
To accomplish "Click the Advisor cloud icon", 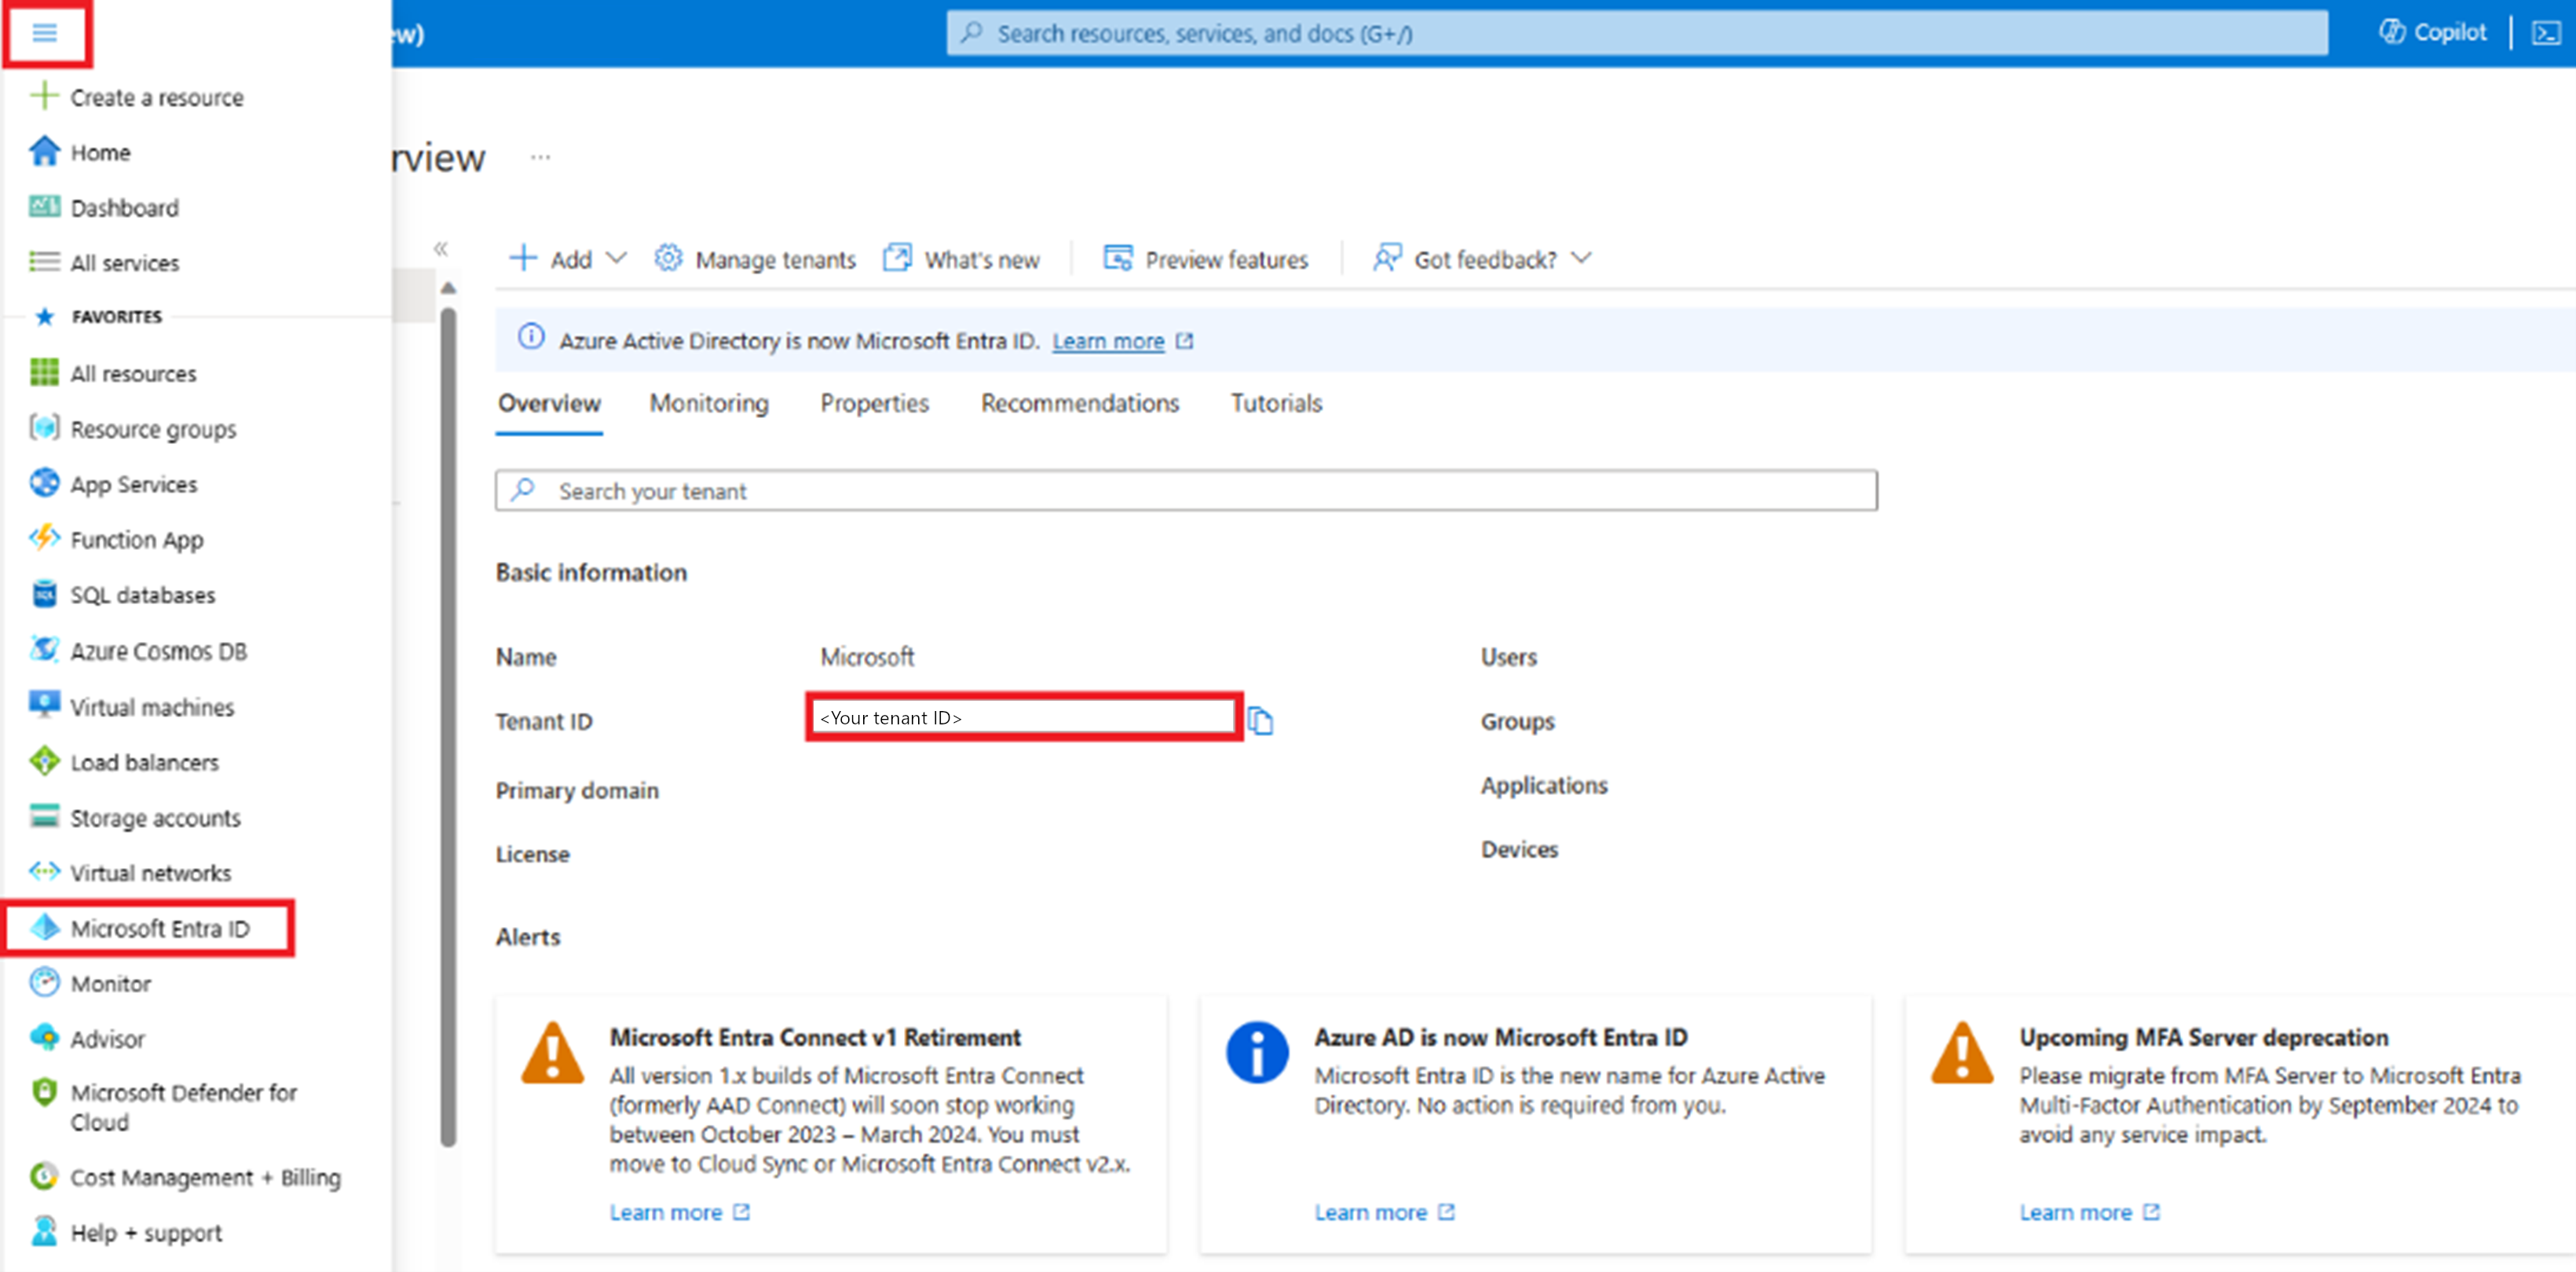I will point(44,1038).
